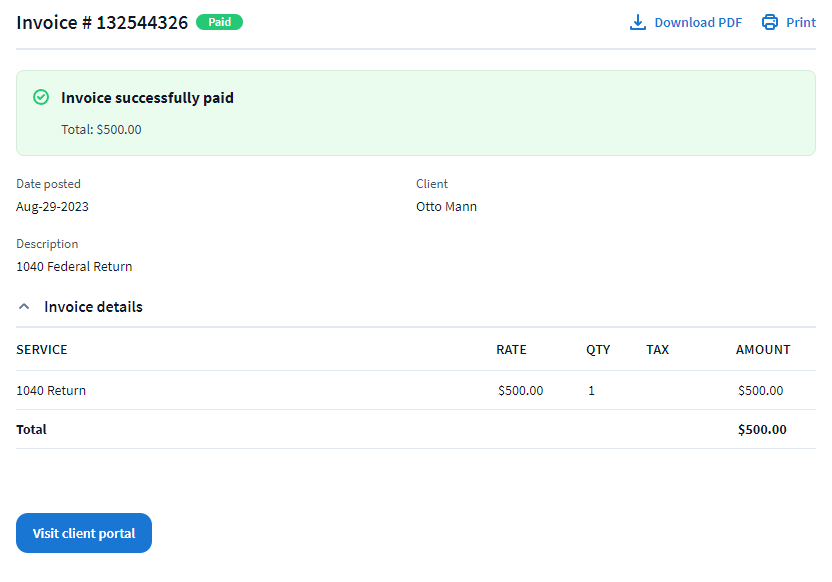Click the Aug-29-2023 posted date
This screenshot has width=832, height=582.
coord(52,207)
